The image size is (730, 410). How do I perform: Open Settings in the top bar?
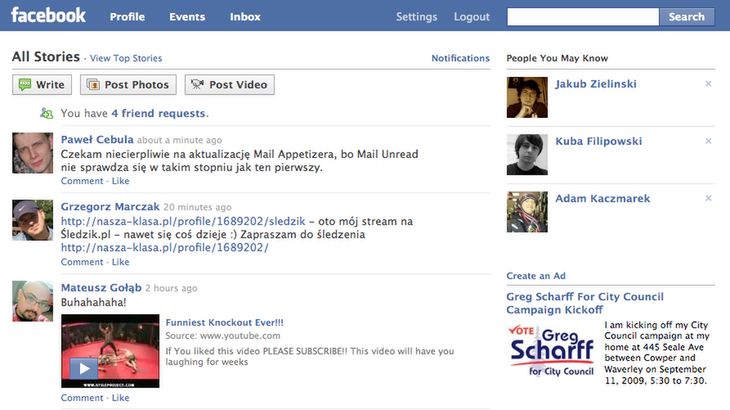pos(417,17)
